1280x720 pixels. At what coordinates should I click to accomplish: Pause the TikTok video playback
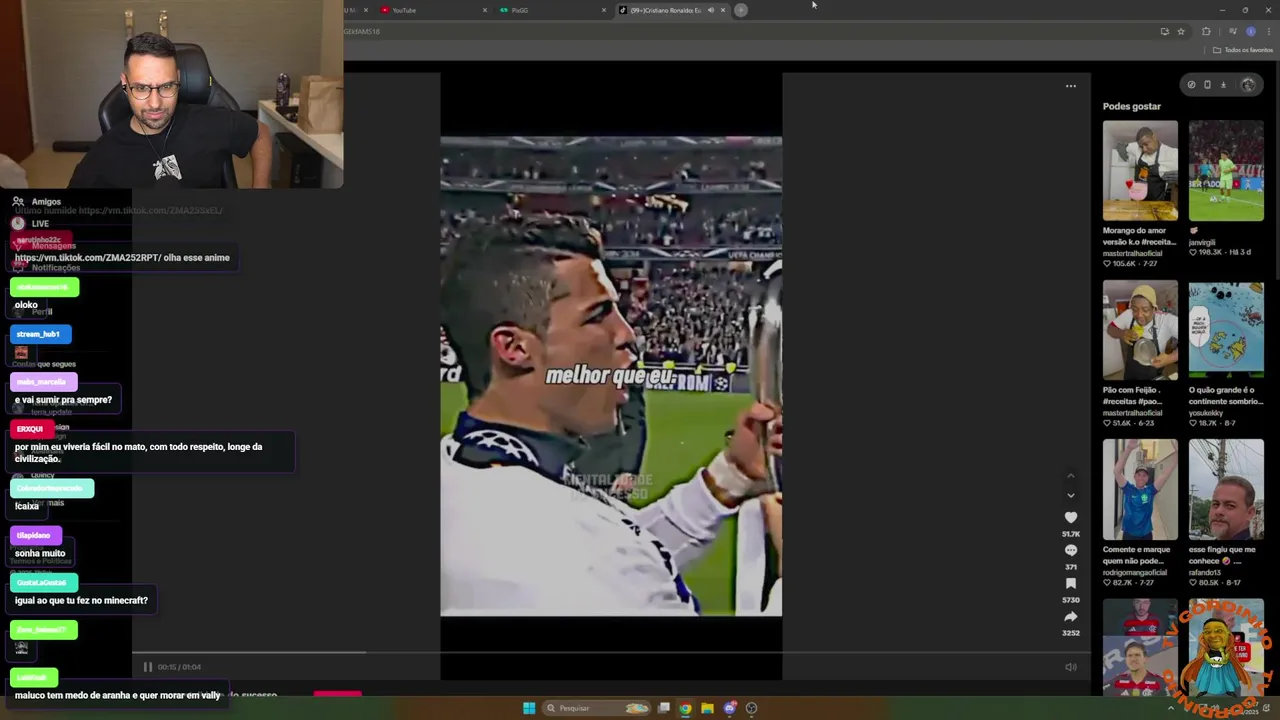(x=147, y=667)
